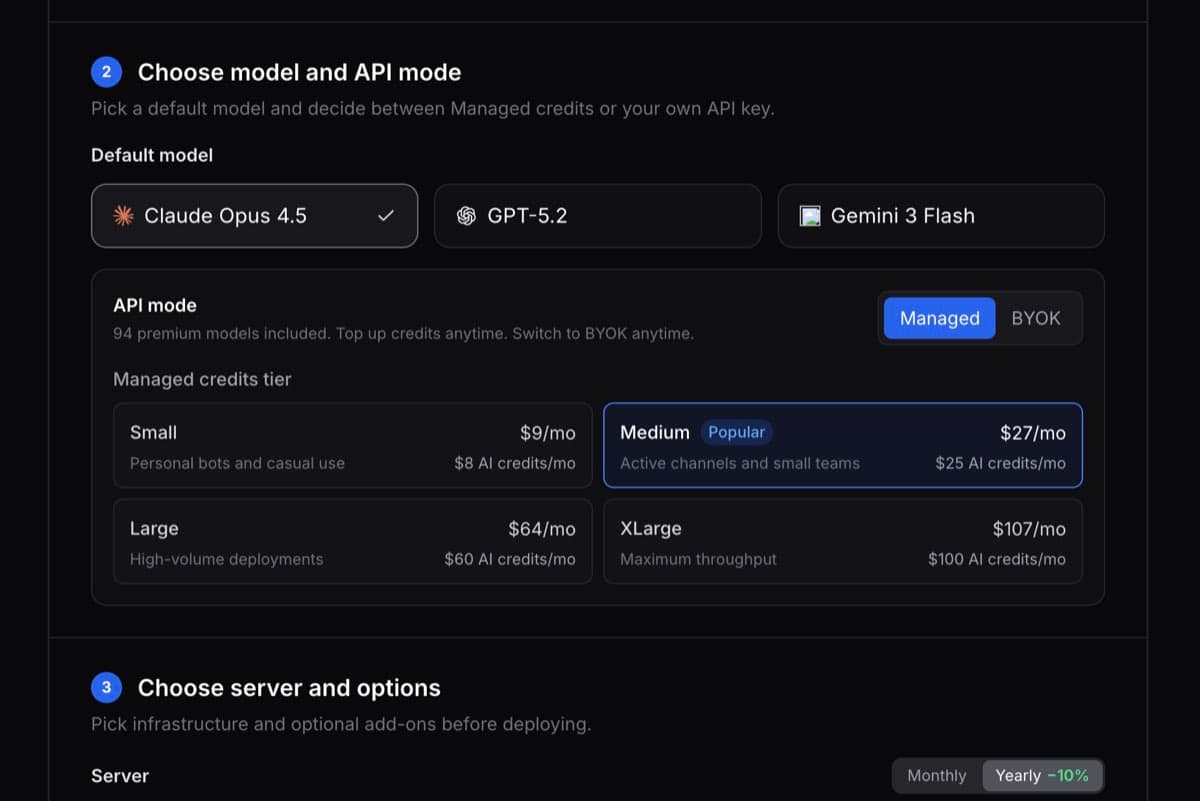Keep Managed selected in API mode switch
1200x801 pixels.
point(938,317)
